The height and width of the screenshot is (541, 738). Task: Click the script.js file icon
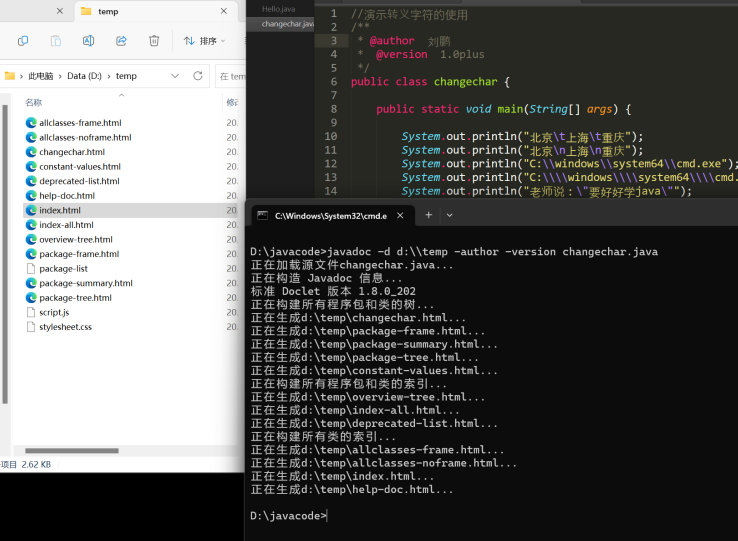coord(31,312)
